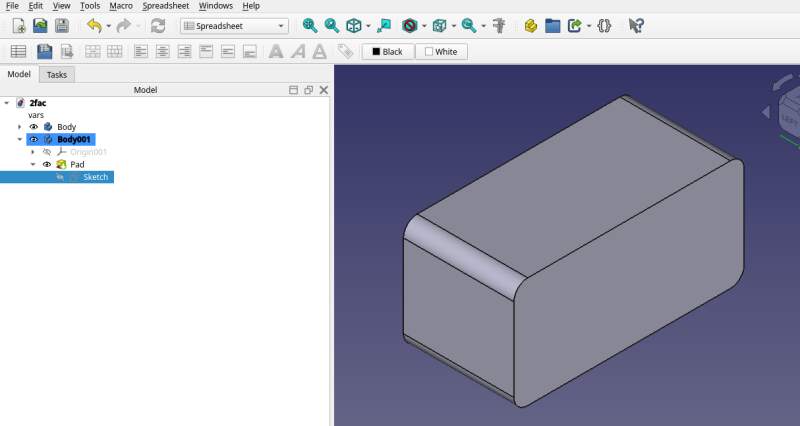Create a new document
800x426 pixels.
coord(19,26)
